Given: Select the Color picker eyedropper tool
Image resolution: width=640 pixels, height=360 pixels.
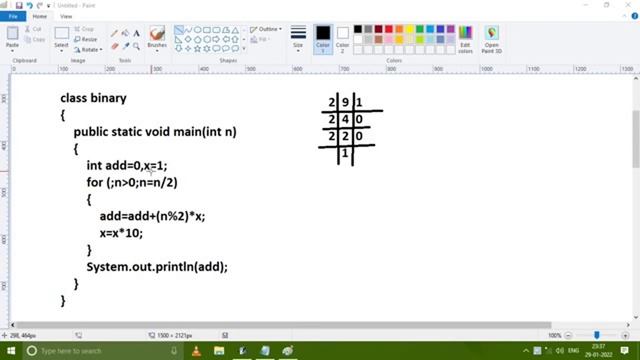Looking at the screenshot, I should pos(125,46).
